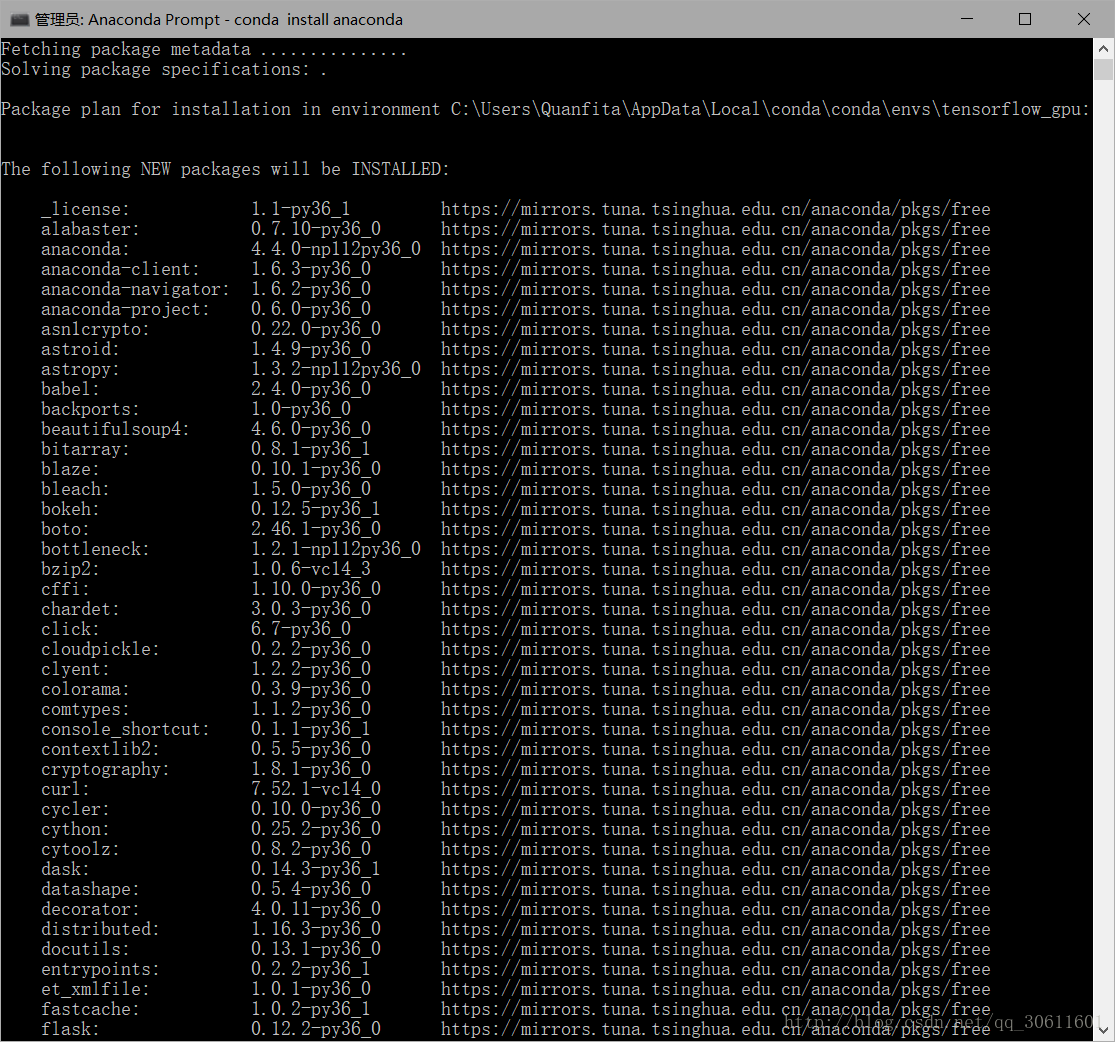The width and height of the screenshot is (1115, 1042).
Task: Click the 'bottleneck:' package name
Action: 95,548
